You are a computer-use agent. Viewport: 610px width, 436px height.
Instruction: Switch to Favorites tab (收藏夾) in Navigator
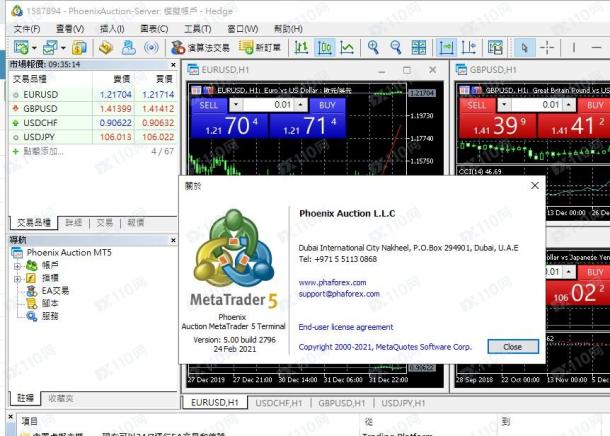pos(61,398)
